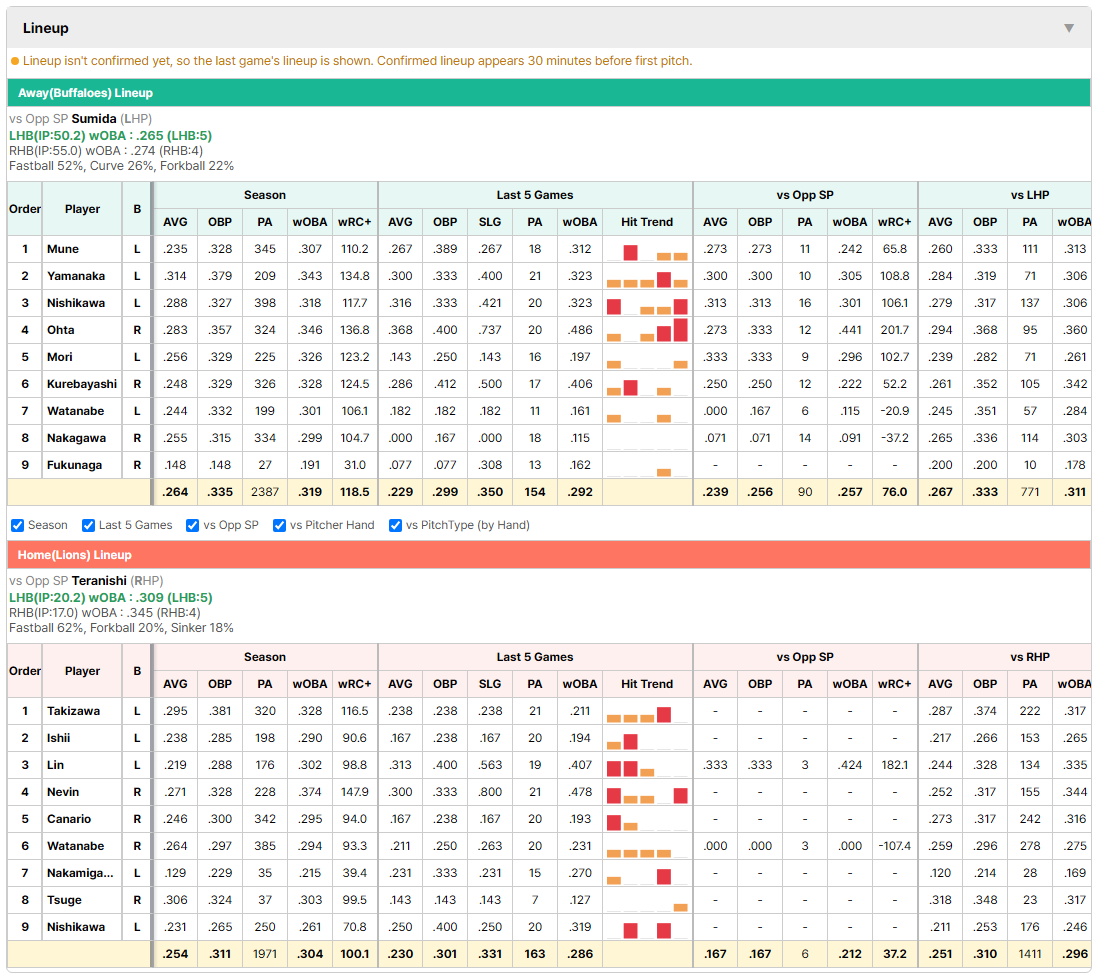Toggle the vs Opp SP checkbox
This screenshot has height=979, width=1098.
click(x=193, y=525)
